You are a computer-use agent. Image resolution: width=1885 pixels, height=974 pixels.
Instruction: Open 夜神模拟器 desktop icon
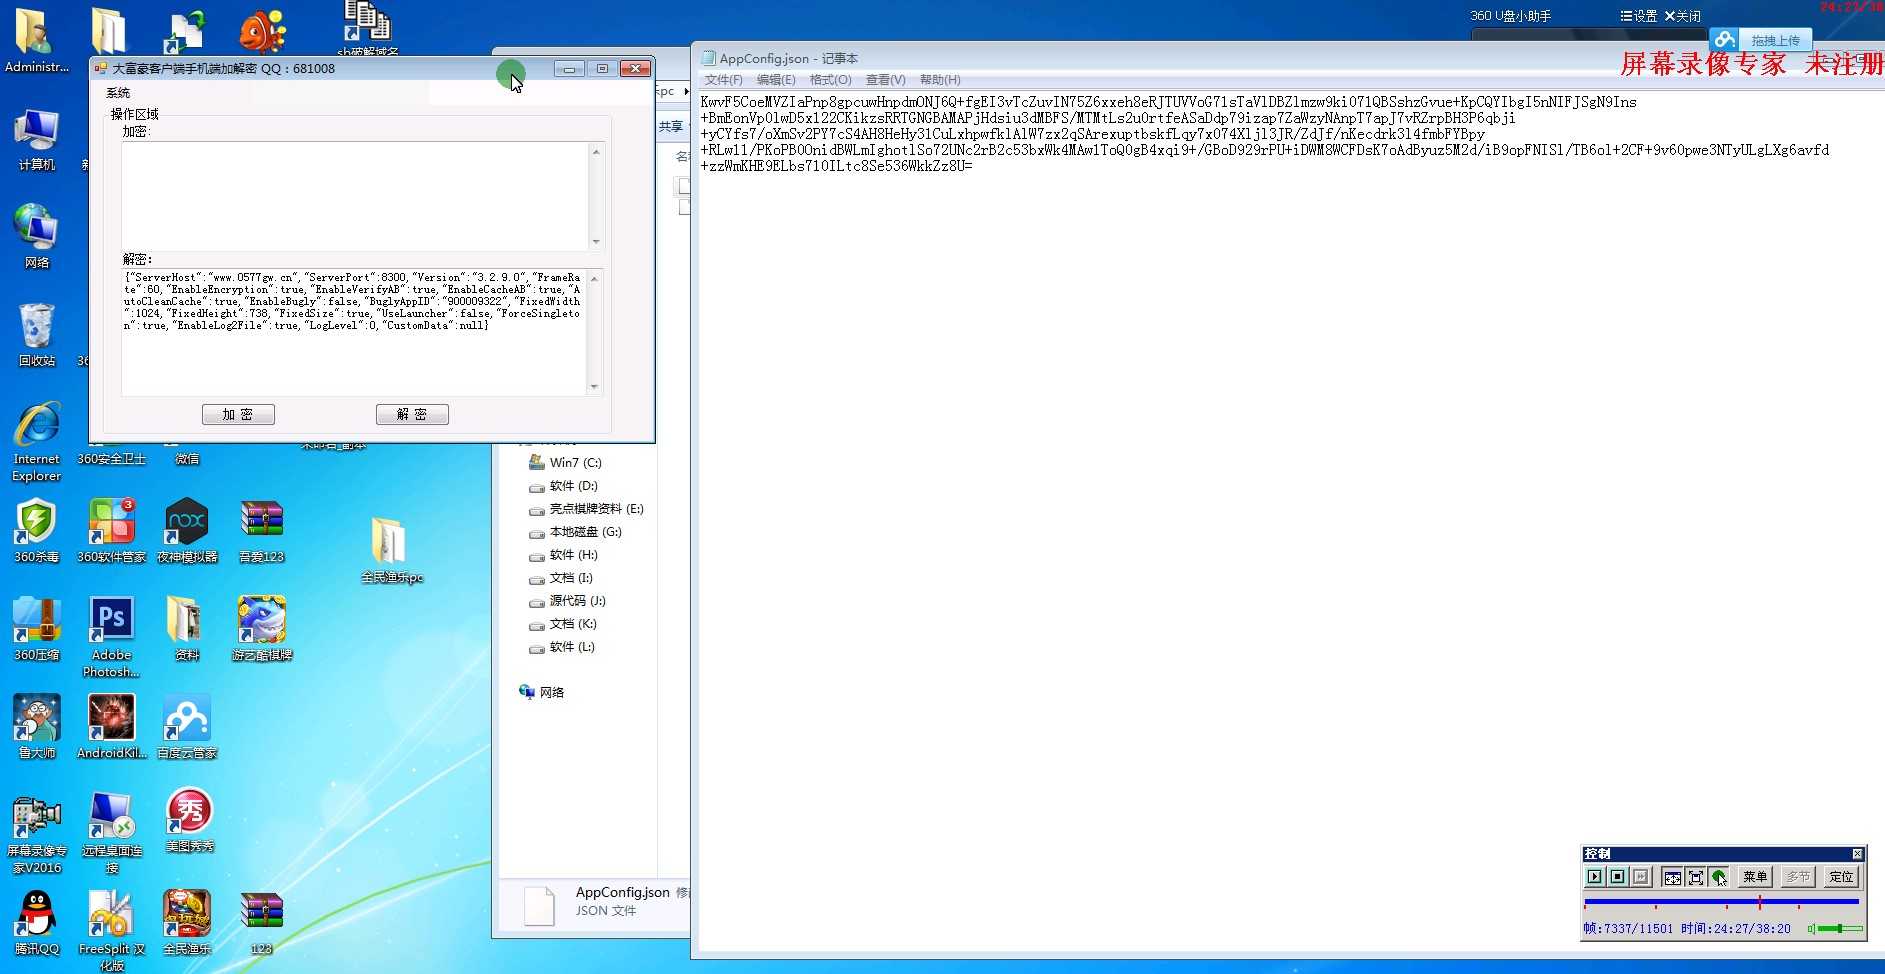(x=187, y=531)
